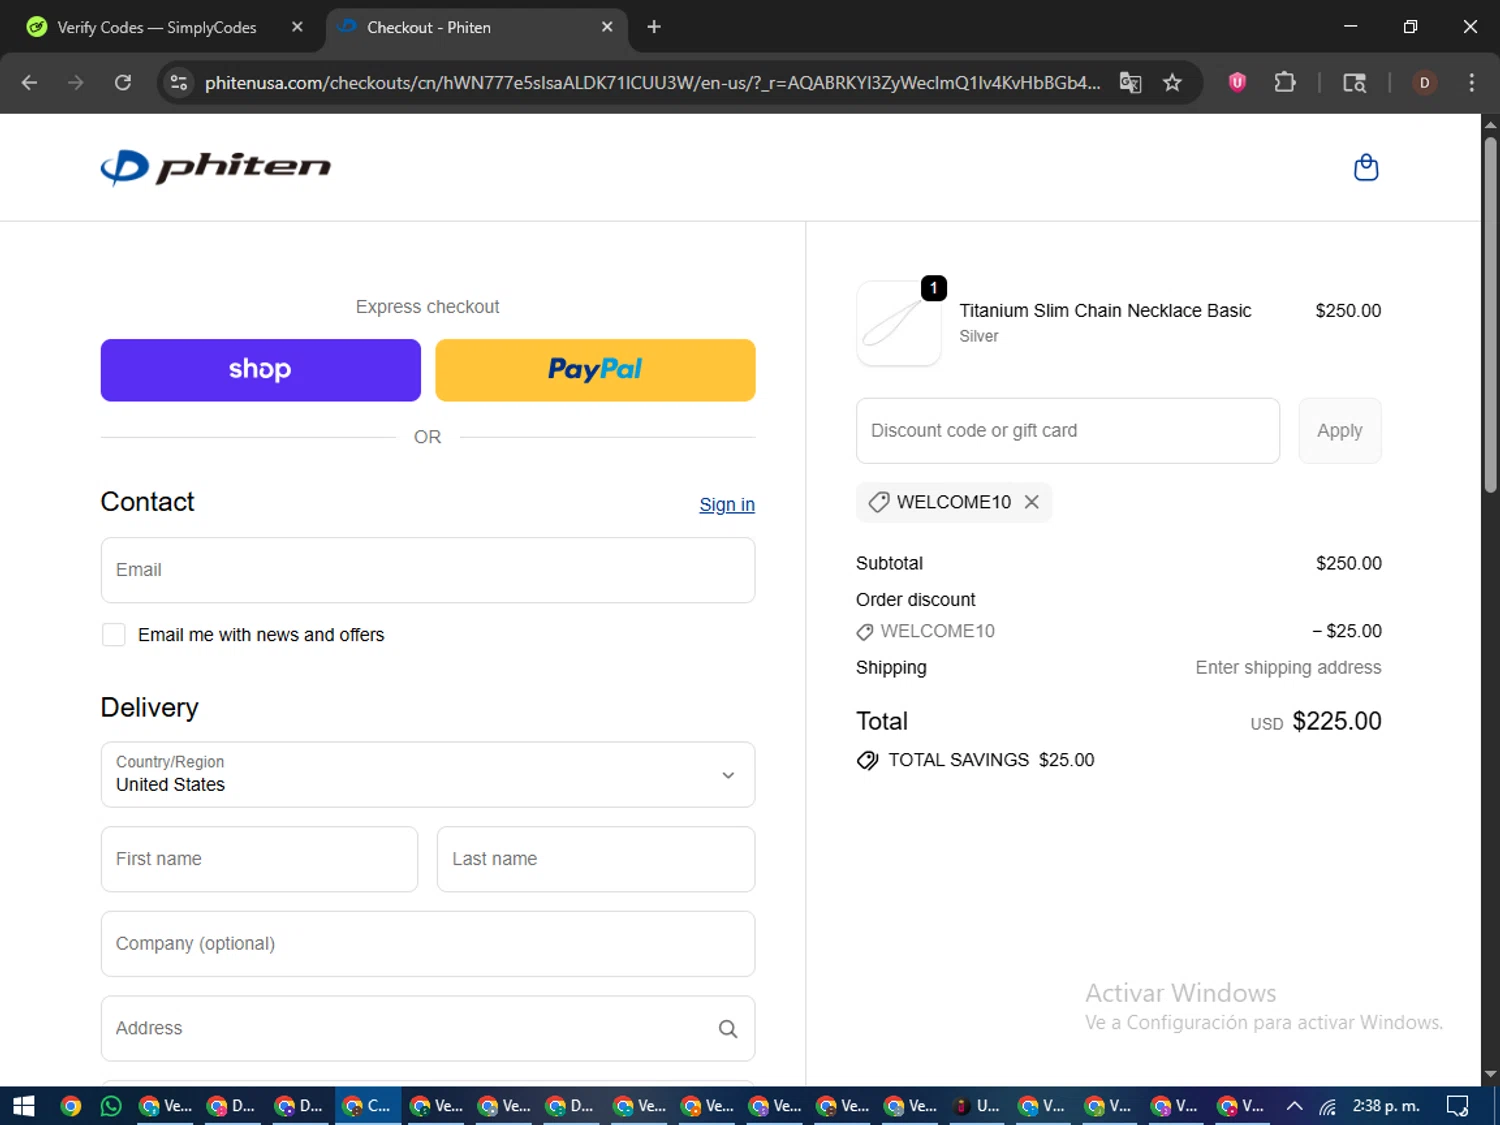Open the Windows notification center
1500x1125 pixels.
point(1458,1106)
